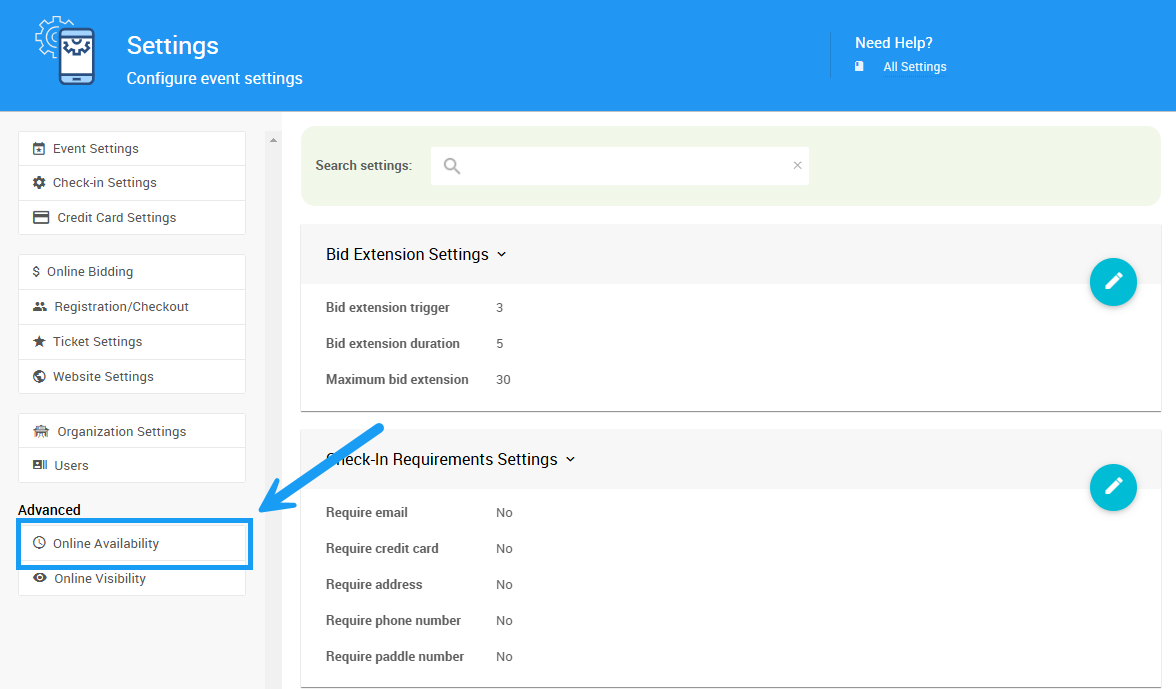This screenshot has width=1176, height=689.
Task: Clear the search settings field with X
Action: tap(797, 166)
